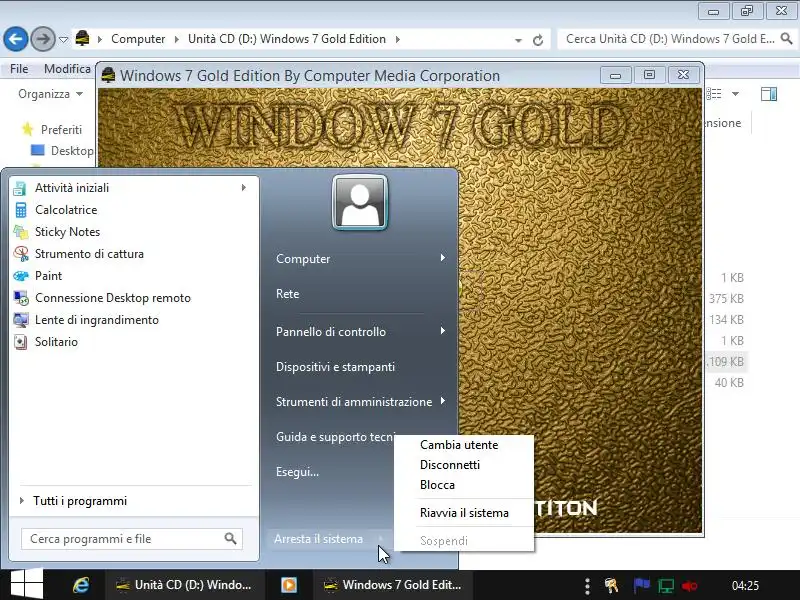Click the Start menu search magnifier icon
The width and height of the screenshot is (800, 600).
point(230,538)
